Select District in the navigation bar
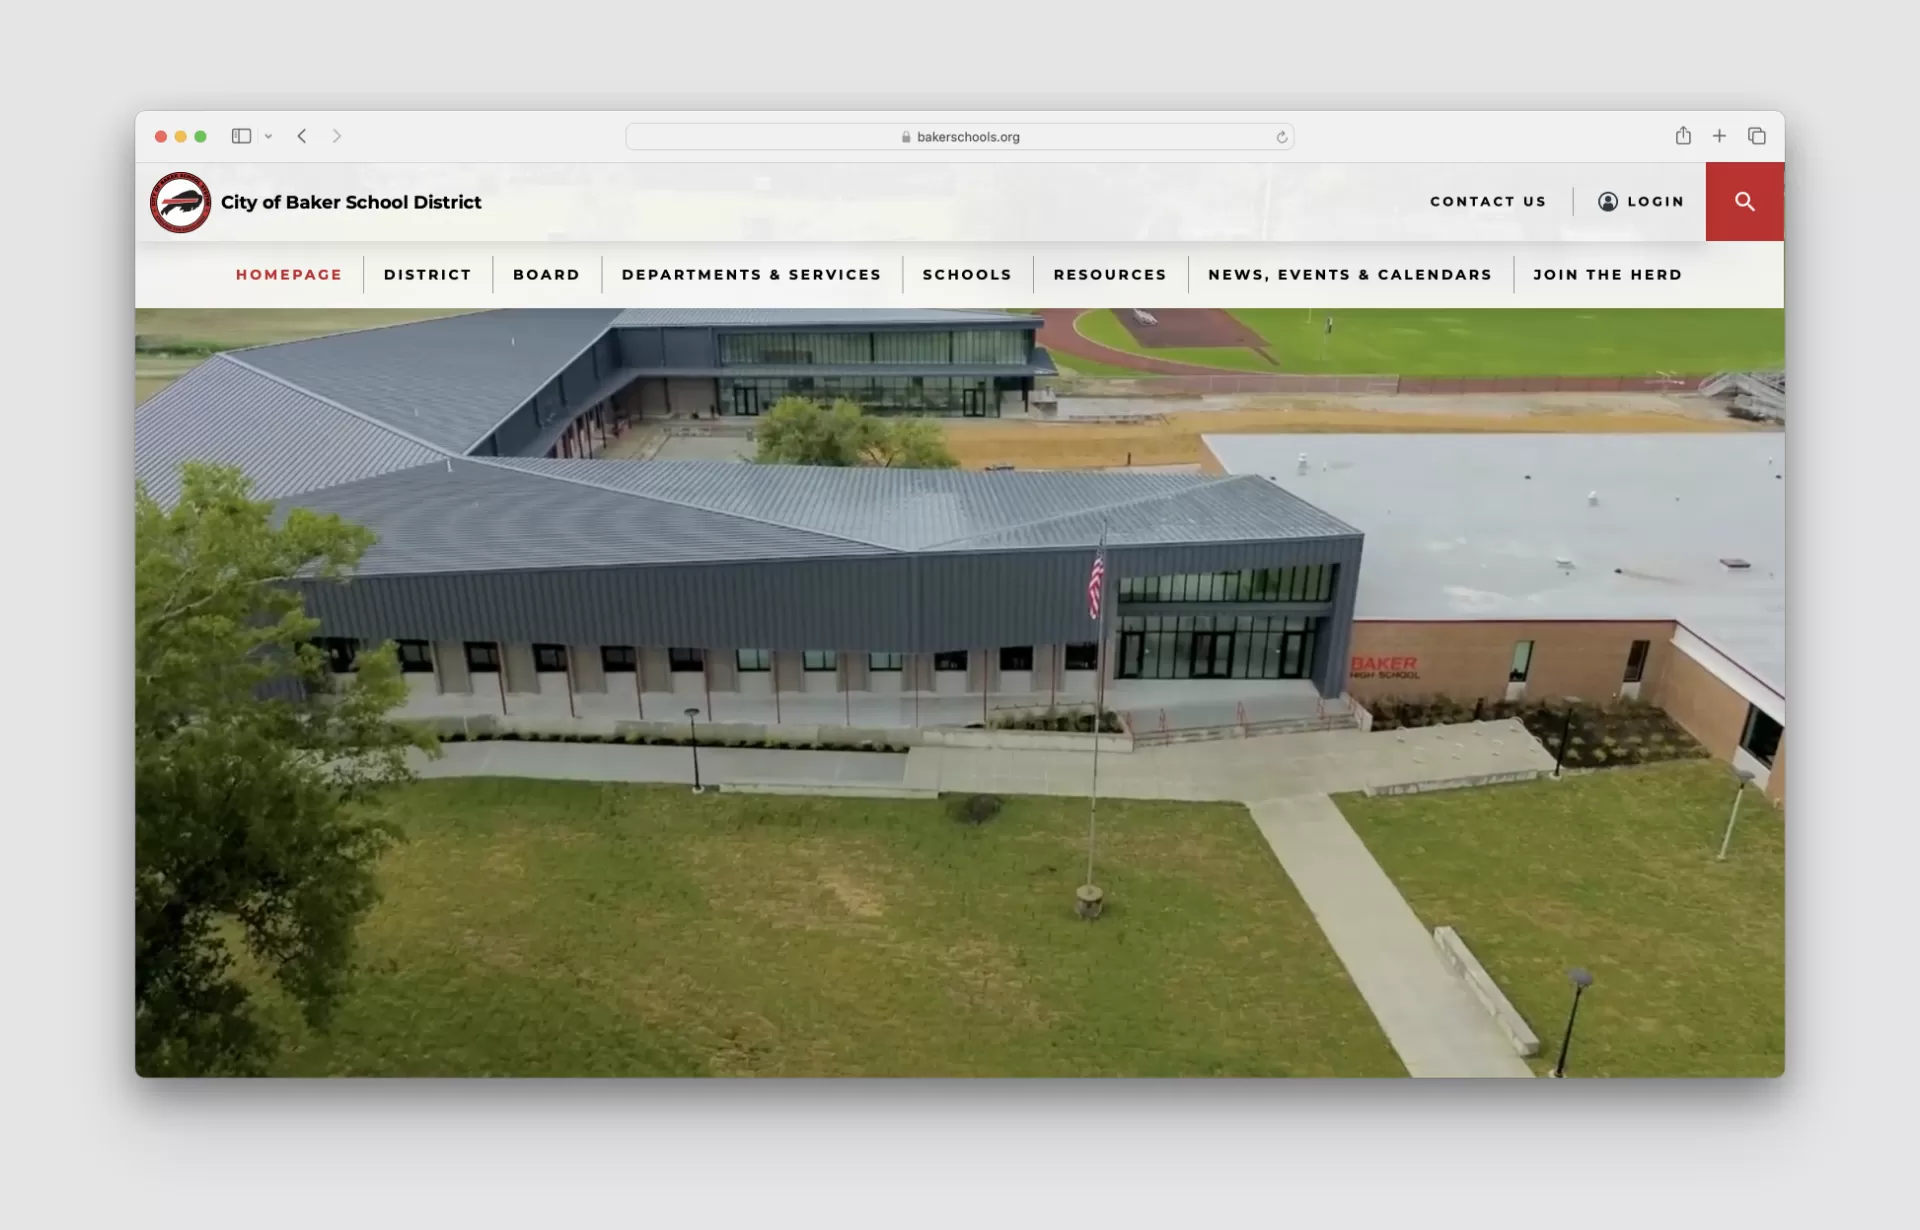 (427, 274)
